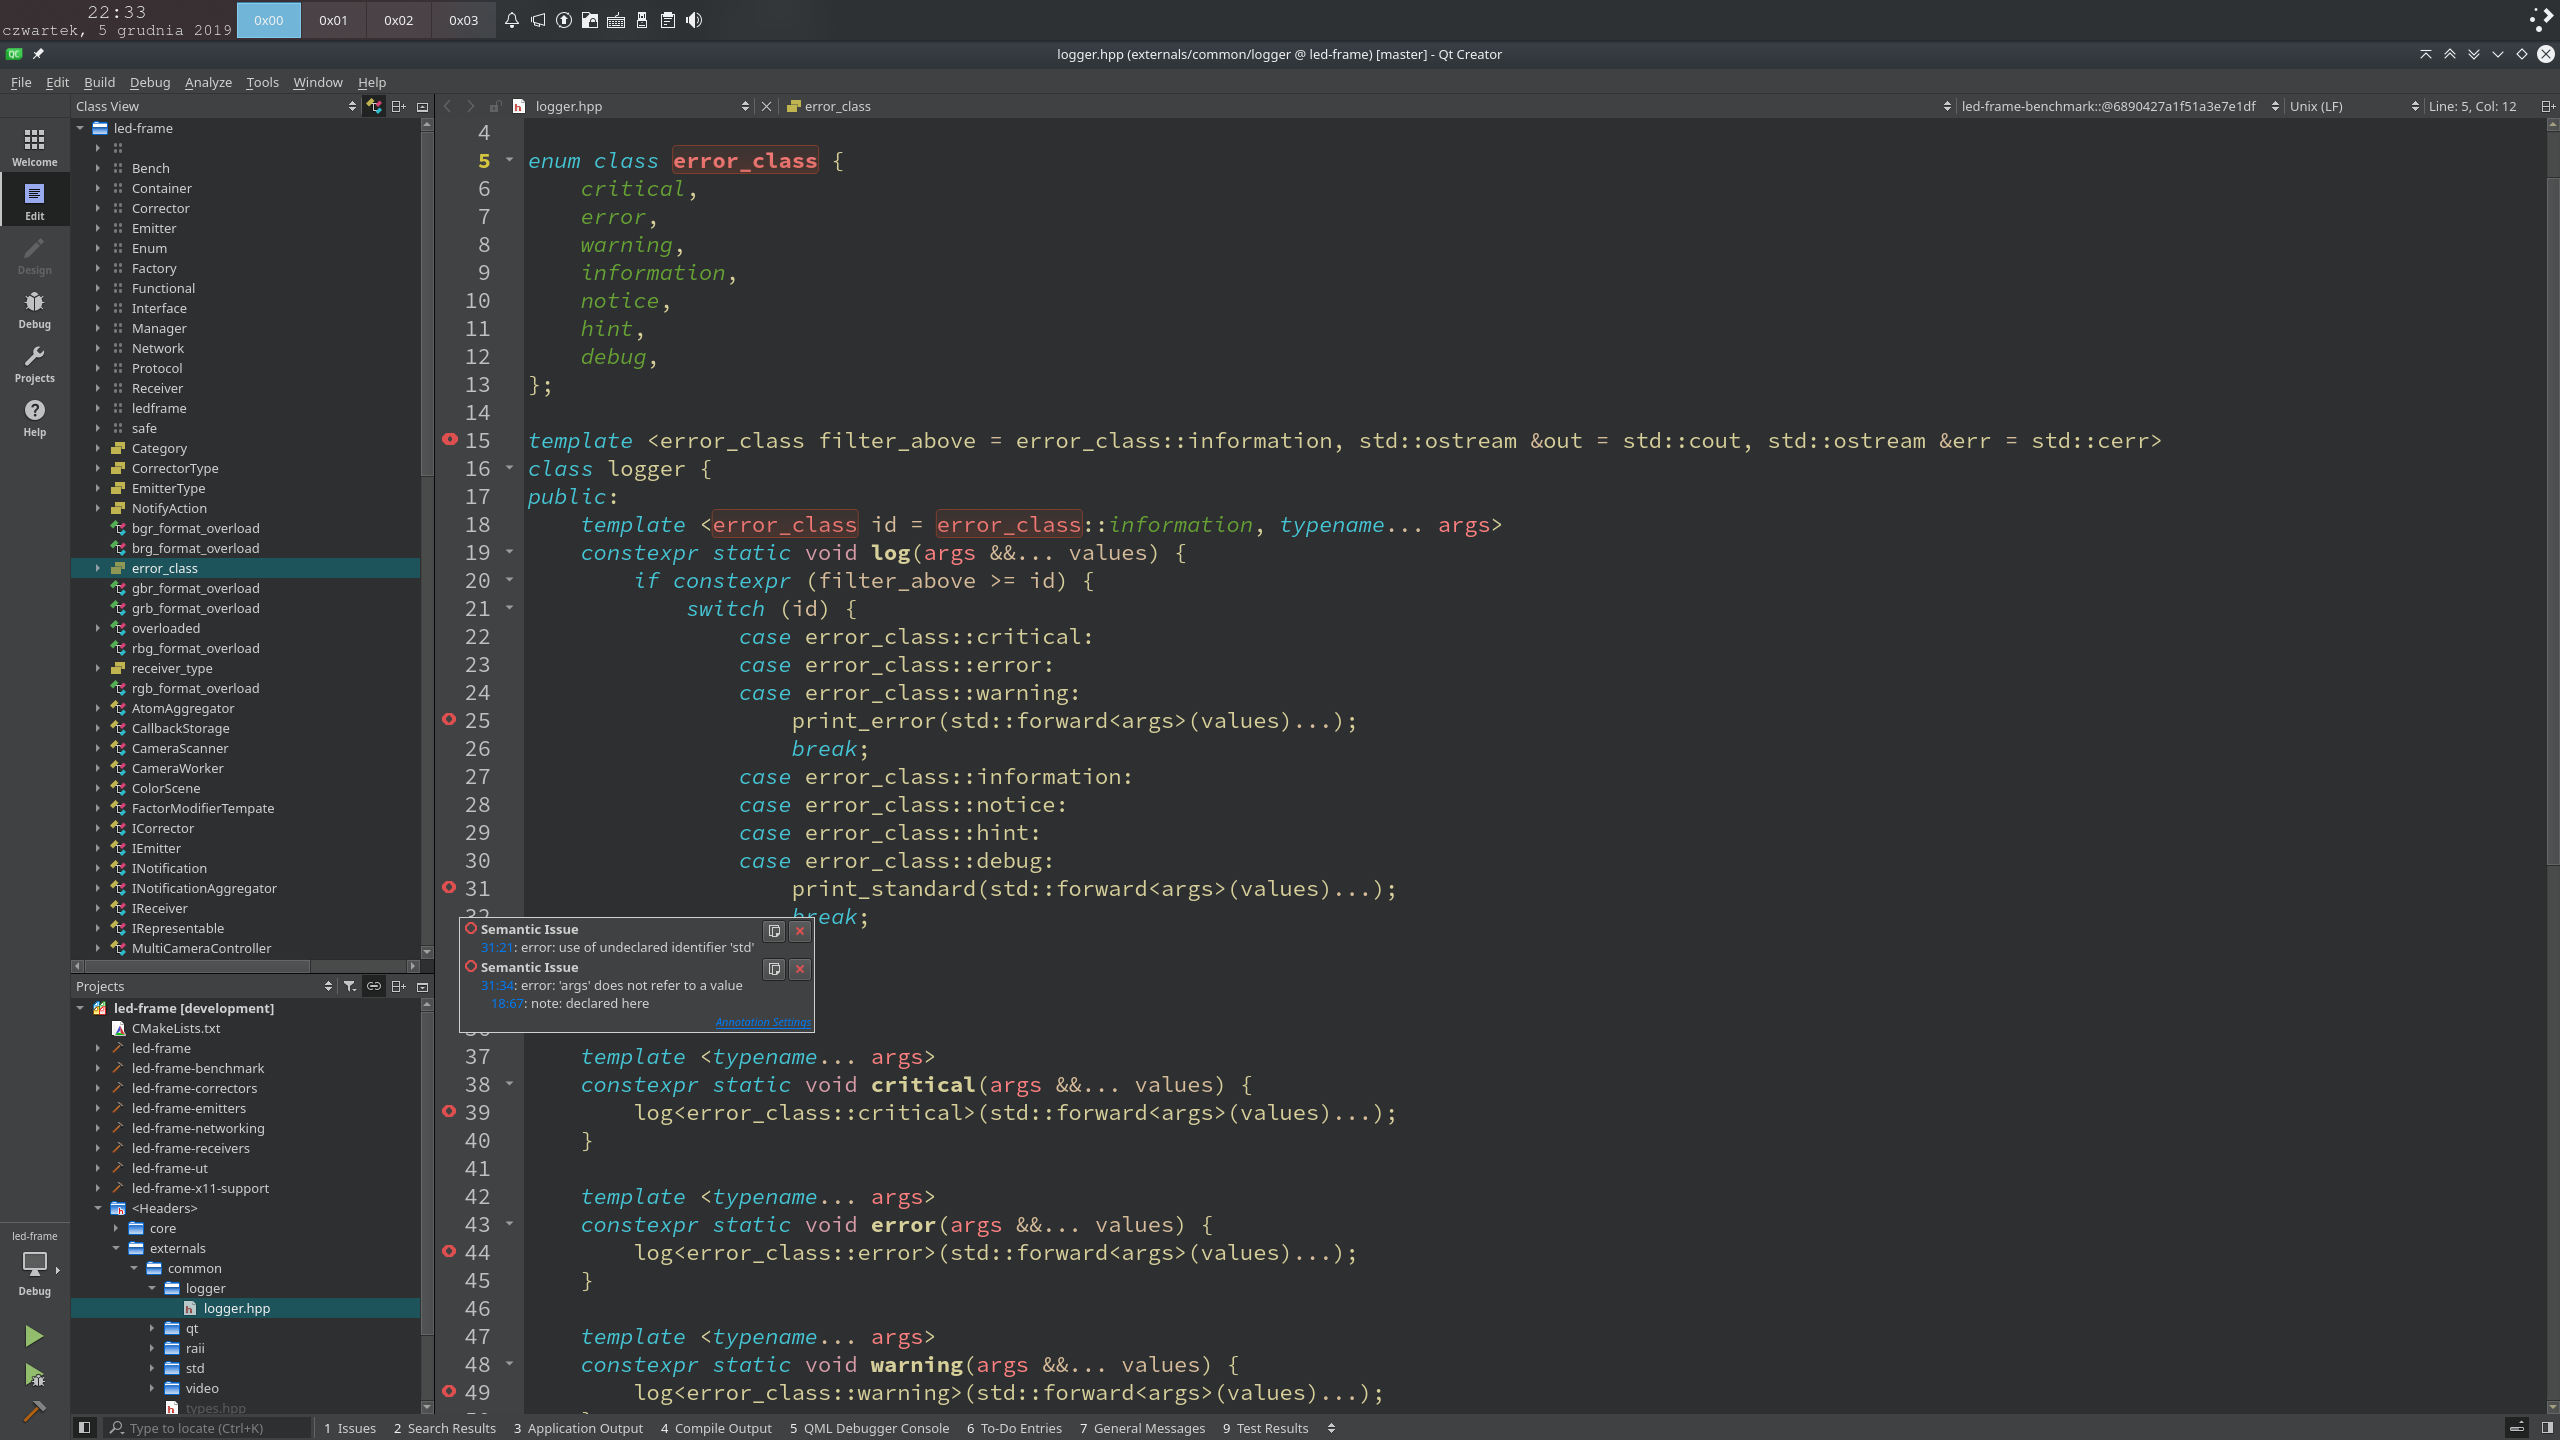Switch to Projects mode wrench icon
The width and height of the screenshot is (2560, 1440).
pyautogui.click(x=34, y=363)
